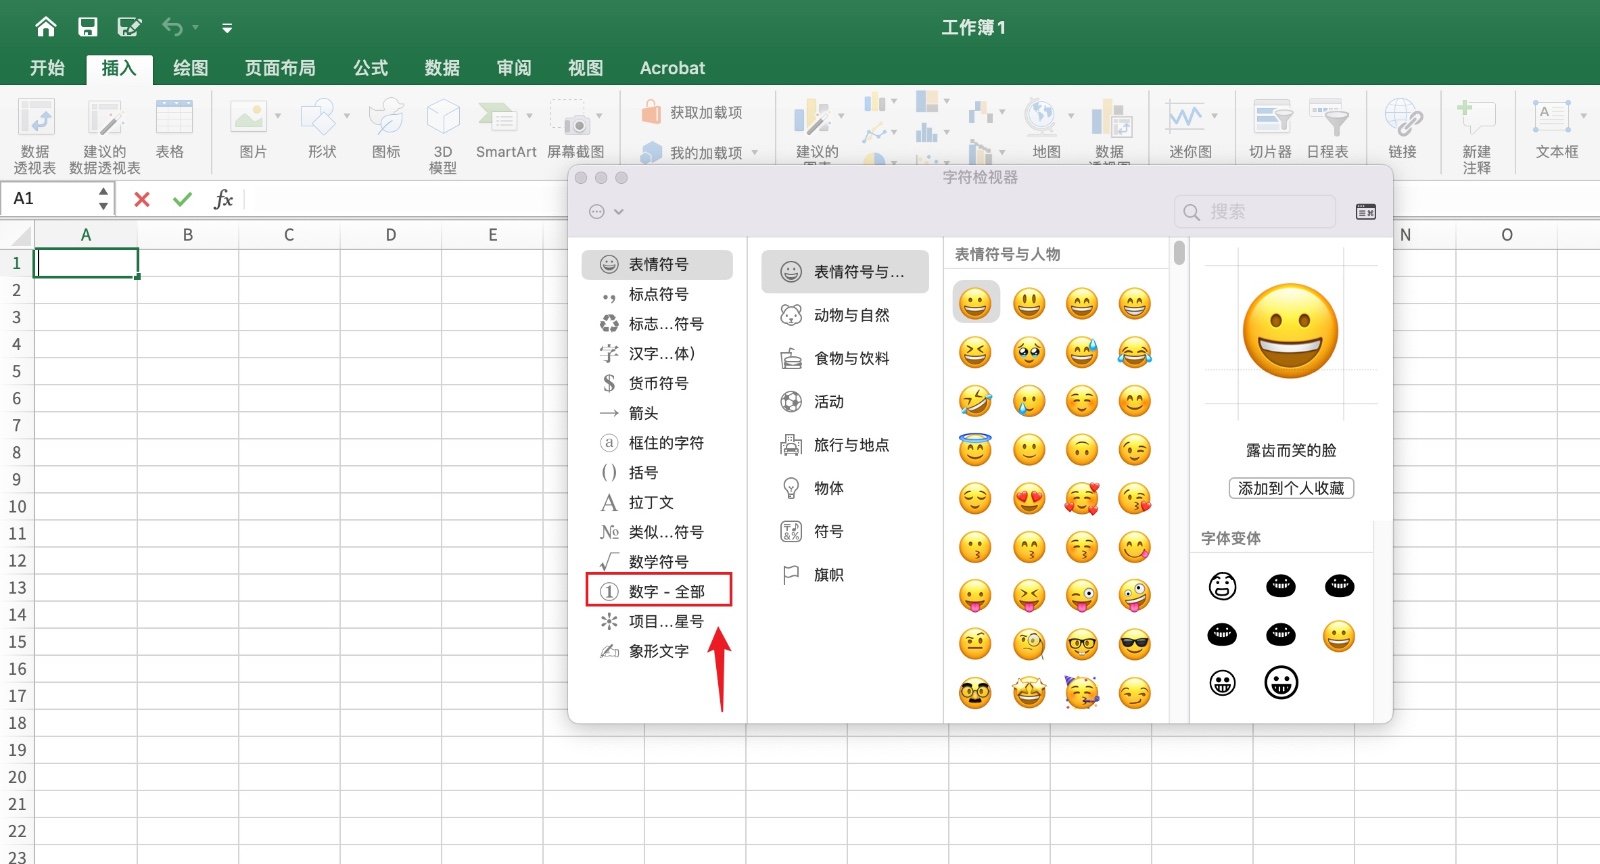
Task: Select the 视图 ribbon tab
Action: click(x=586, y=68)
